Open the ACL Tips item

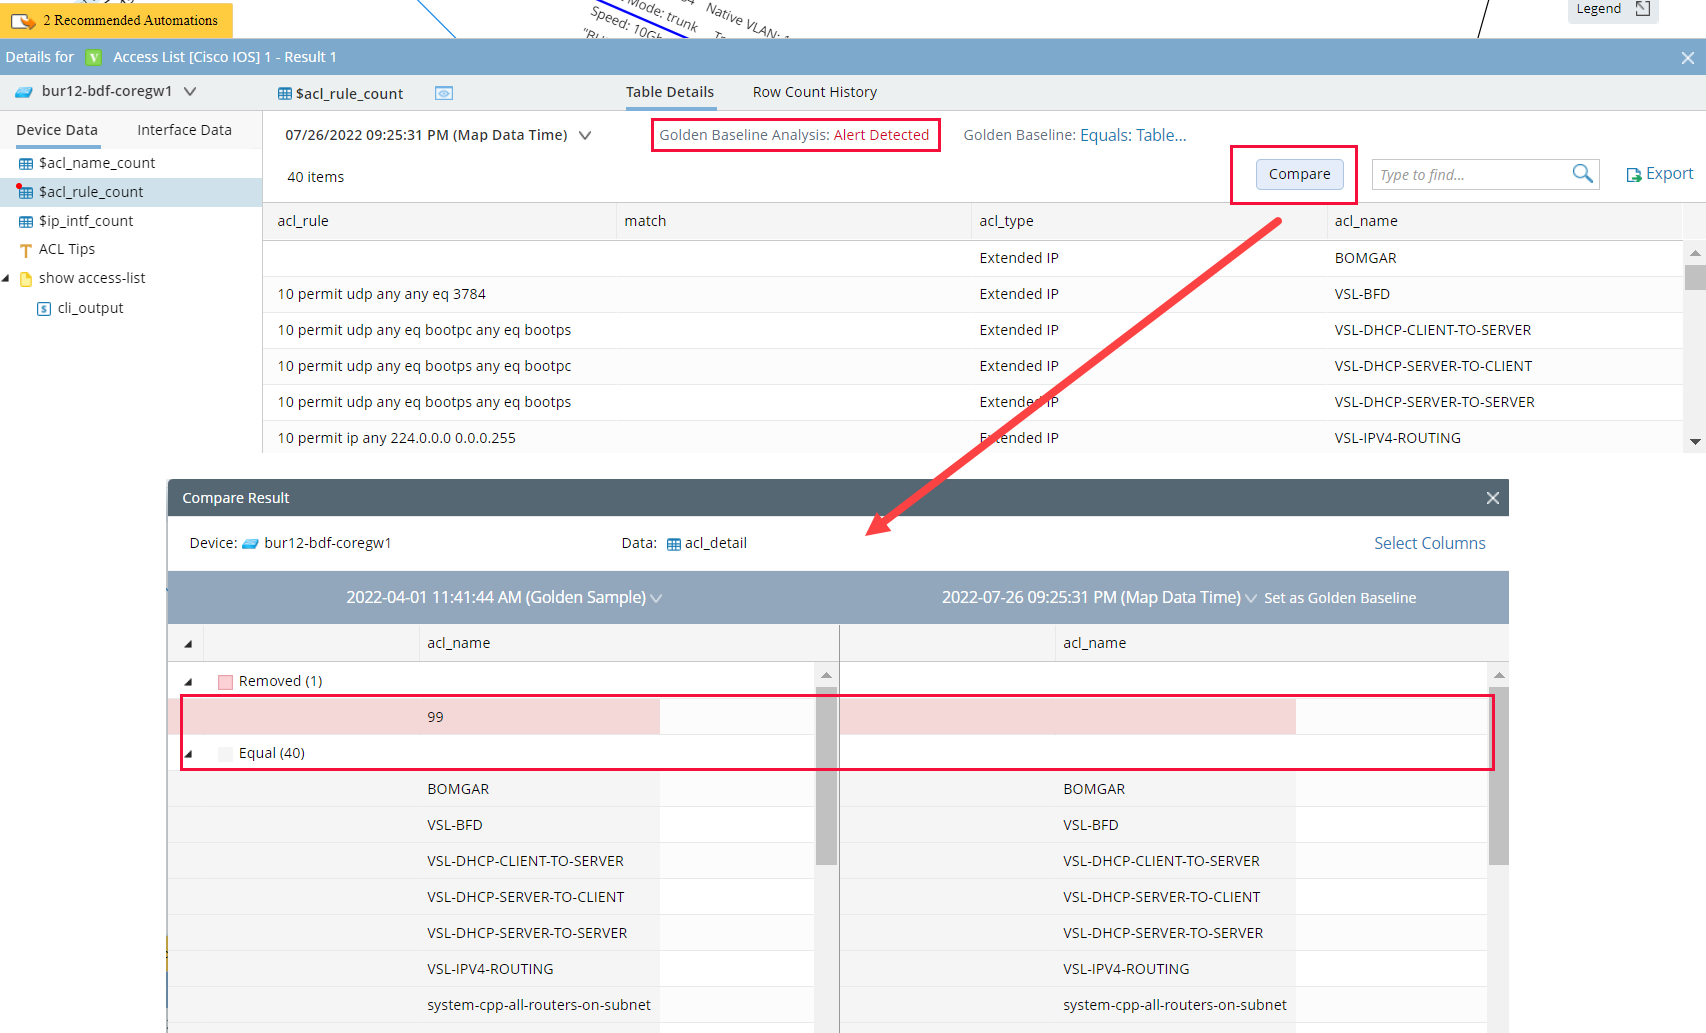coord(67,249)
